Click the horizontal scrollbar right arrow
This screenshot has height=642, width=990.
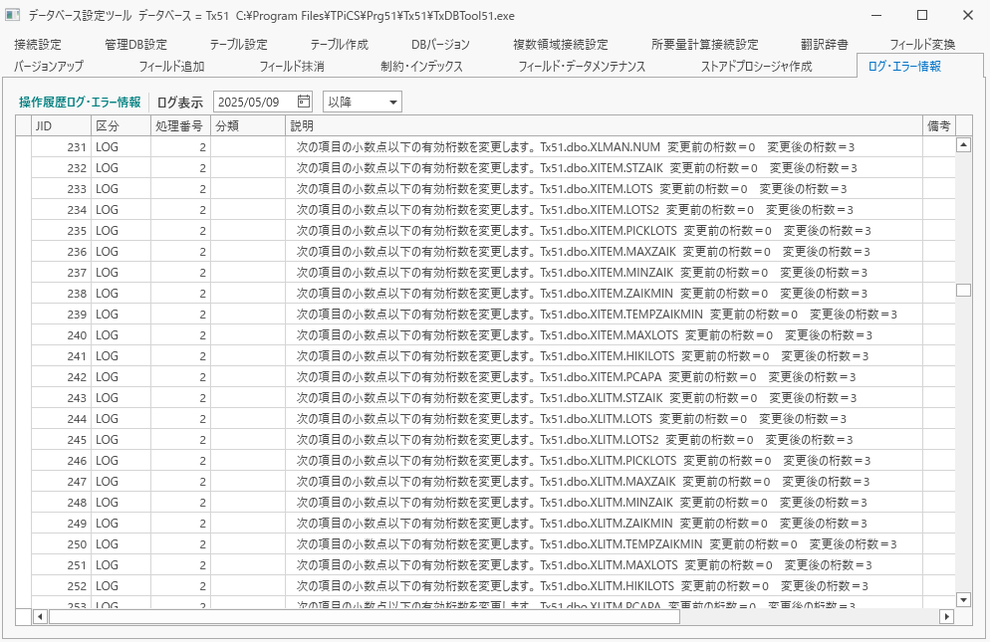(x=946, y=616)
